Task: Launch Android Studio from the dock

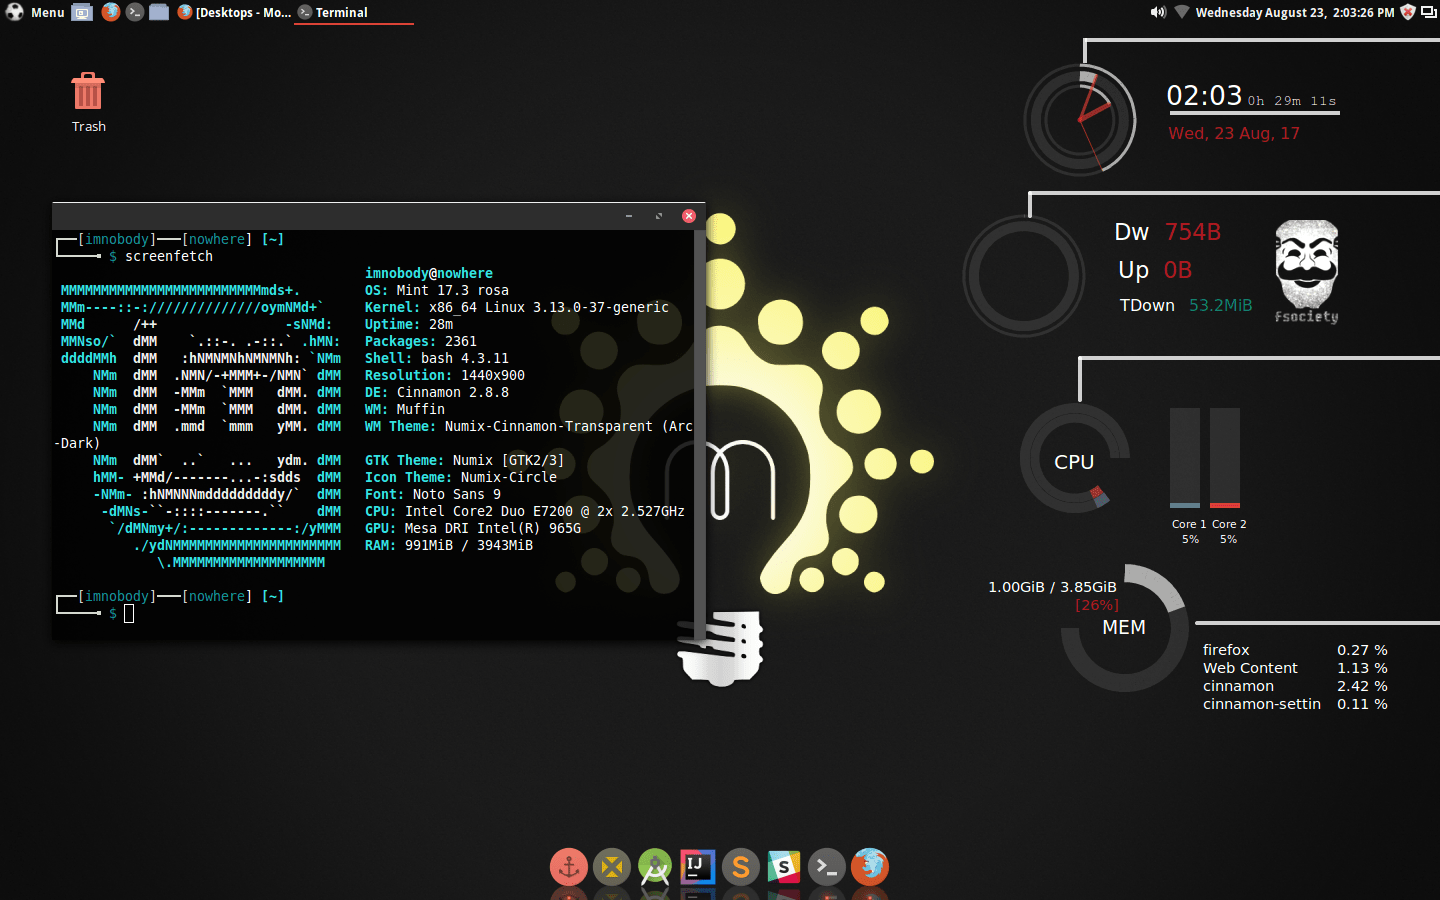Action: pyautogui.click(x=655, y=867)
